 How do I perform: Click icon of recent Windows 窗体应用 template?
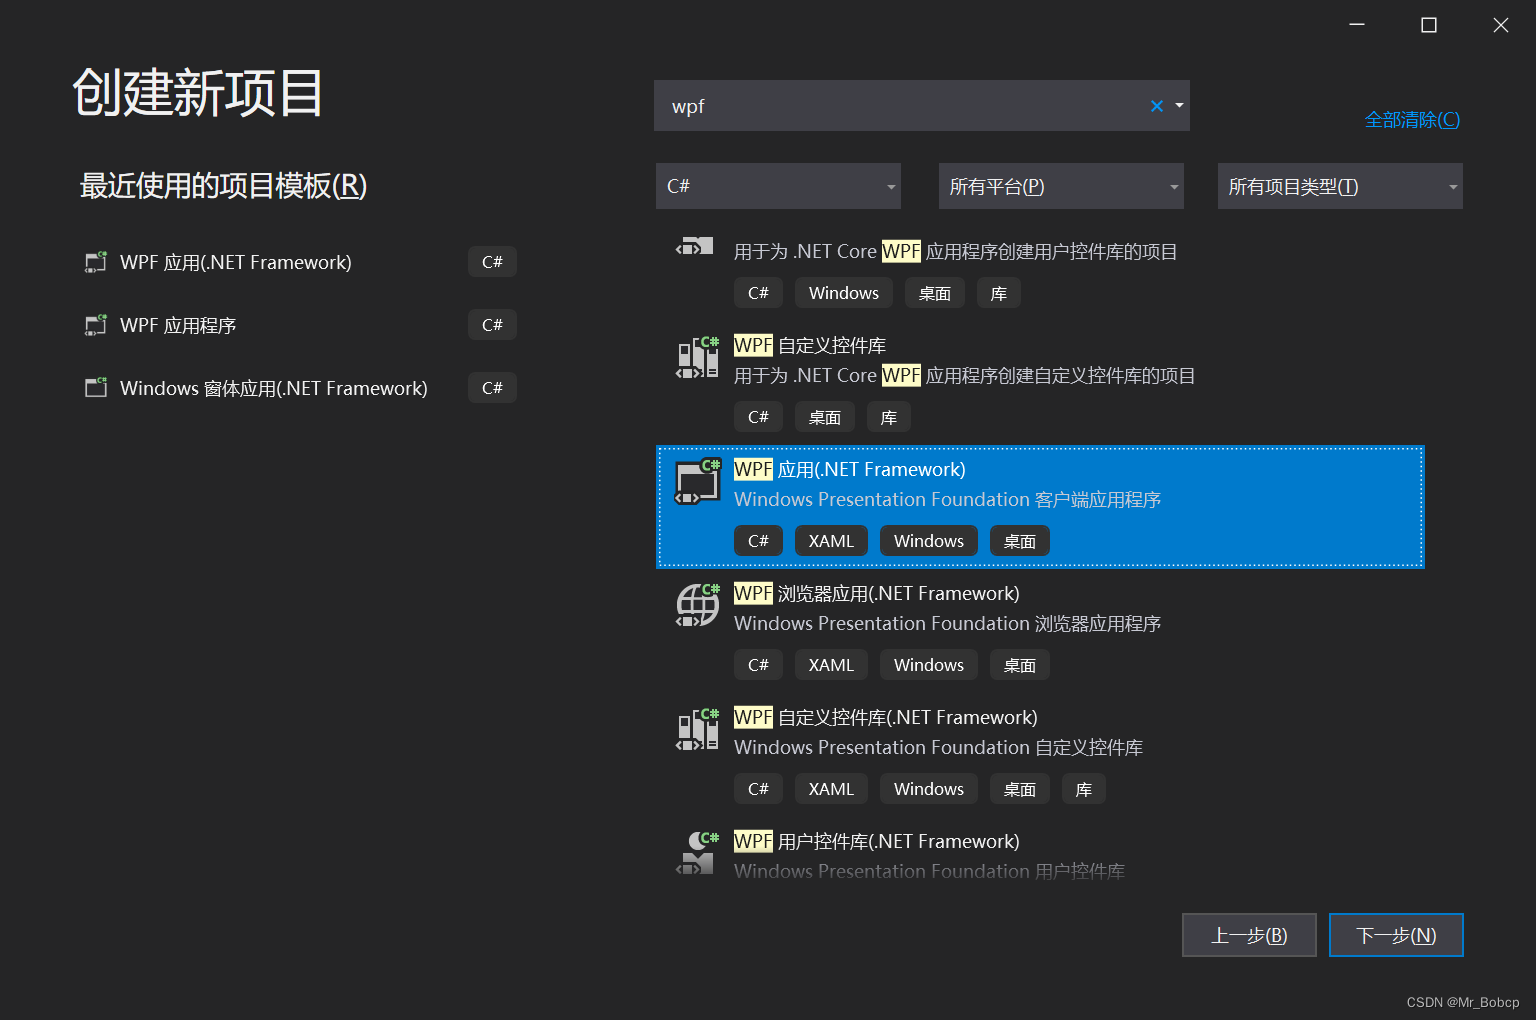pos(96,388)
